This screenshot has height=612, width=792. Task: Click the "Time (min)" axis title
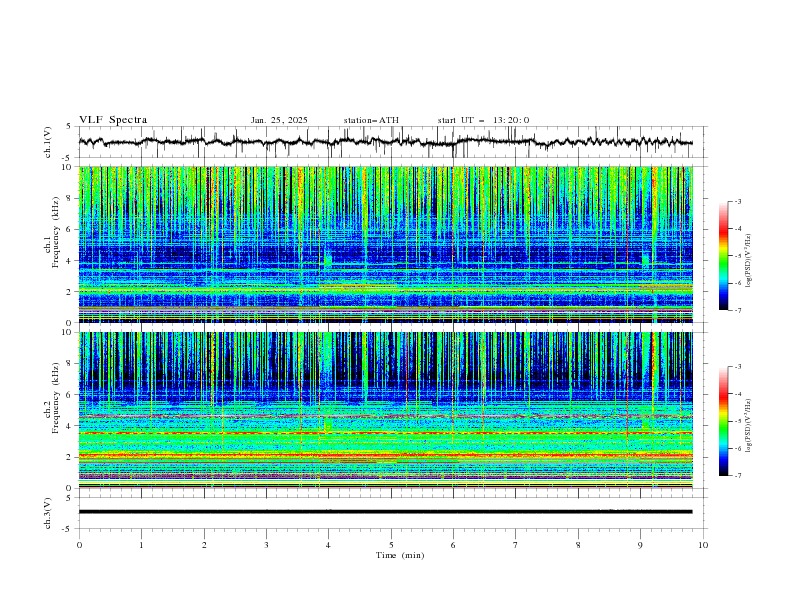coord(400,555)
